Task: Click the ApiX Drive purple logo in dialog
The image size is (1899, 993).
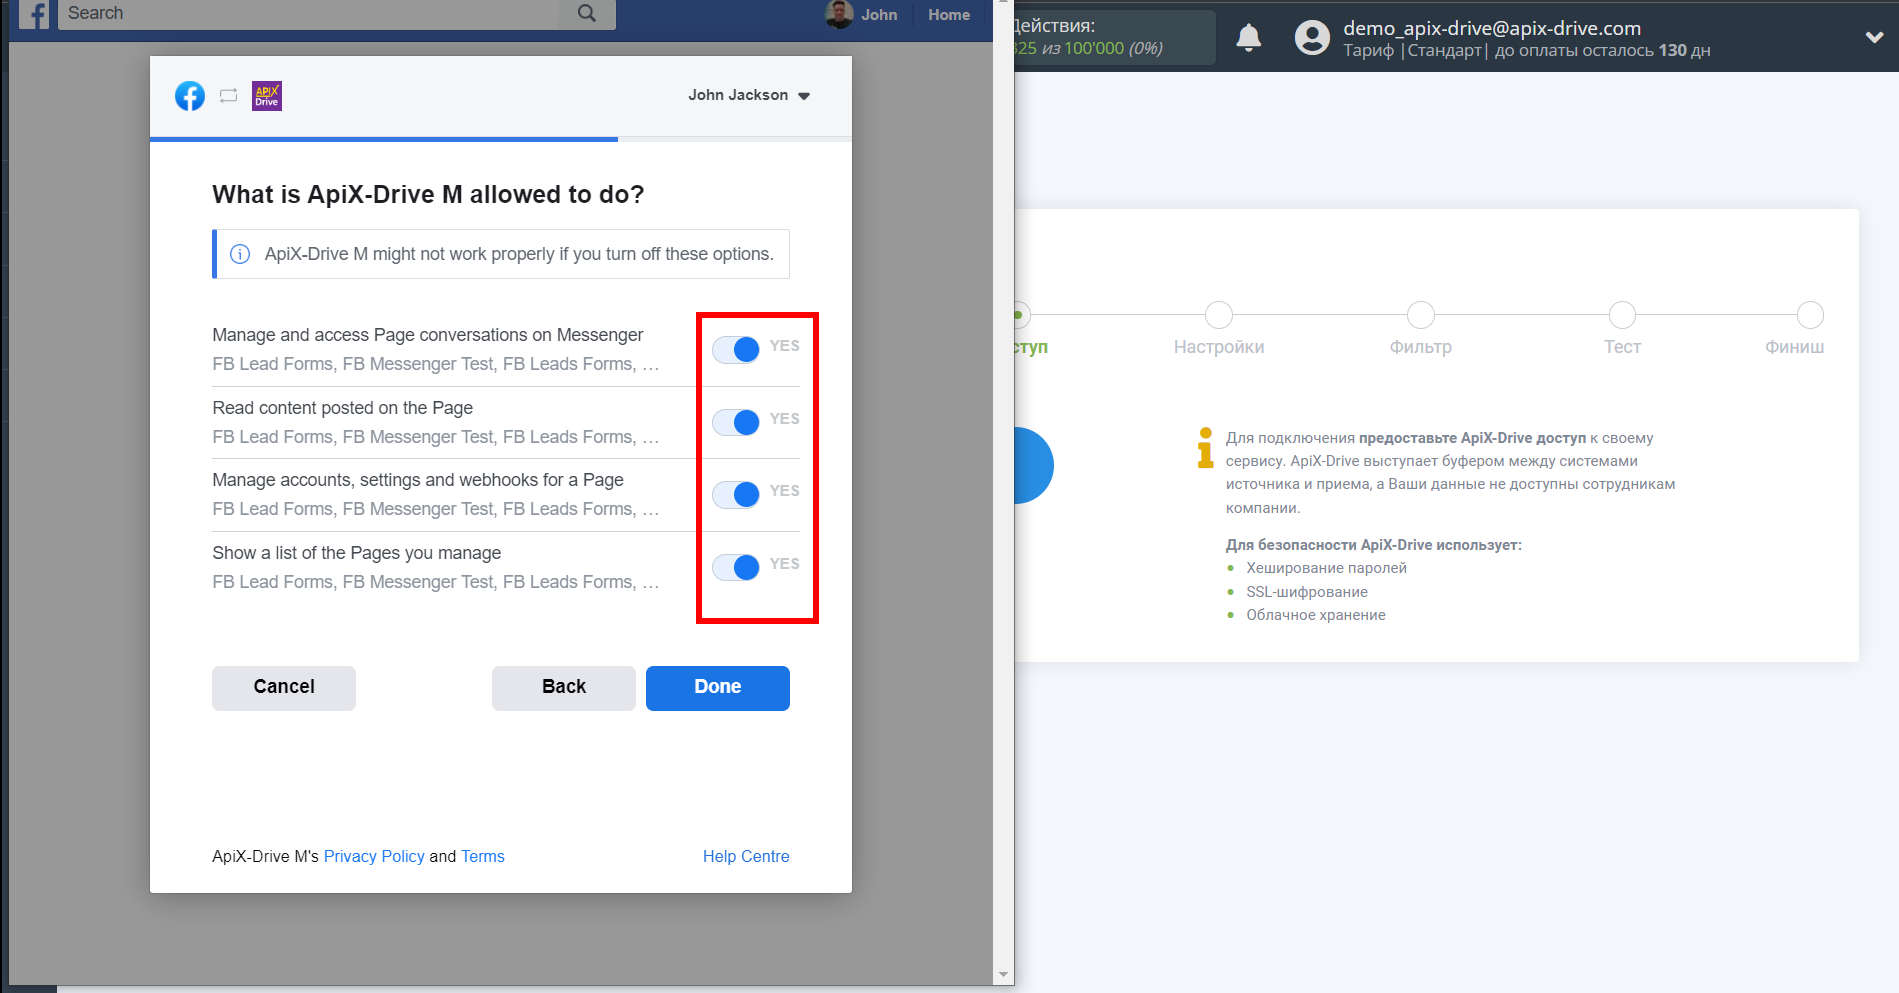Action: click(267, 96)
